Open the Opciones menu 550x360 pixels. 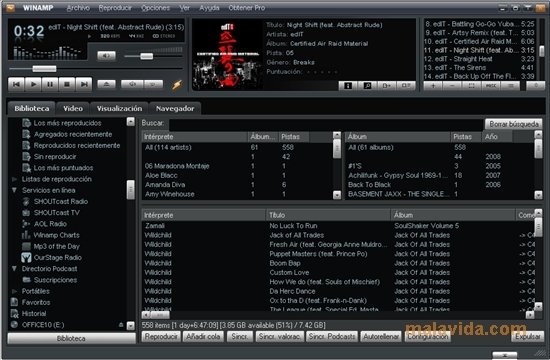[155, 8]
